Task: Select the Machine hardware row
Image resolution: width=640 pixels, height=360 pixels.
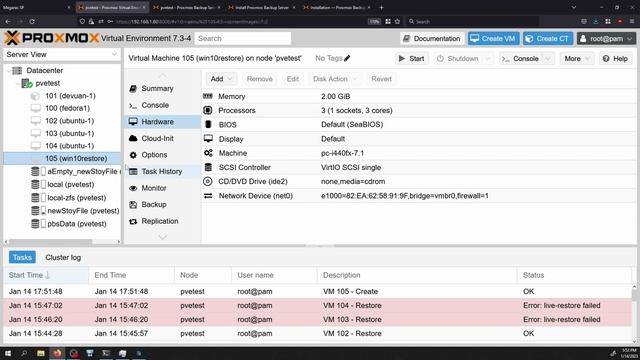Action: click(x=419, y=153)
